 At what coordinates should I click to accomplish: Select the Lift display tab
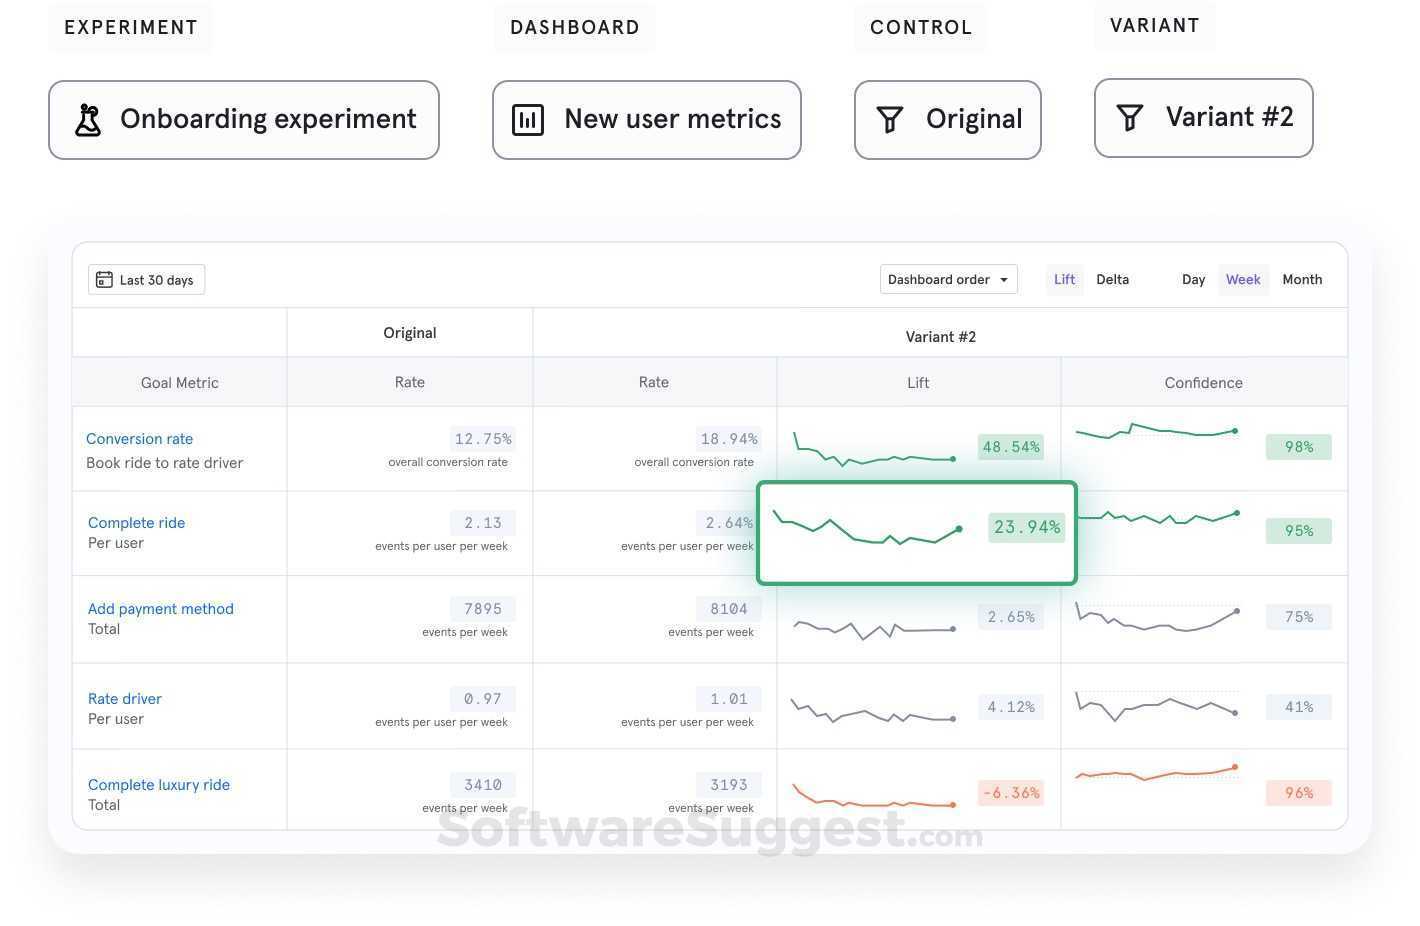tap(1063, 279)
